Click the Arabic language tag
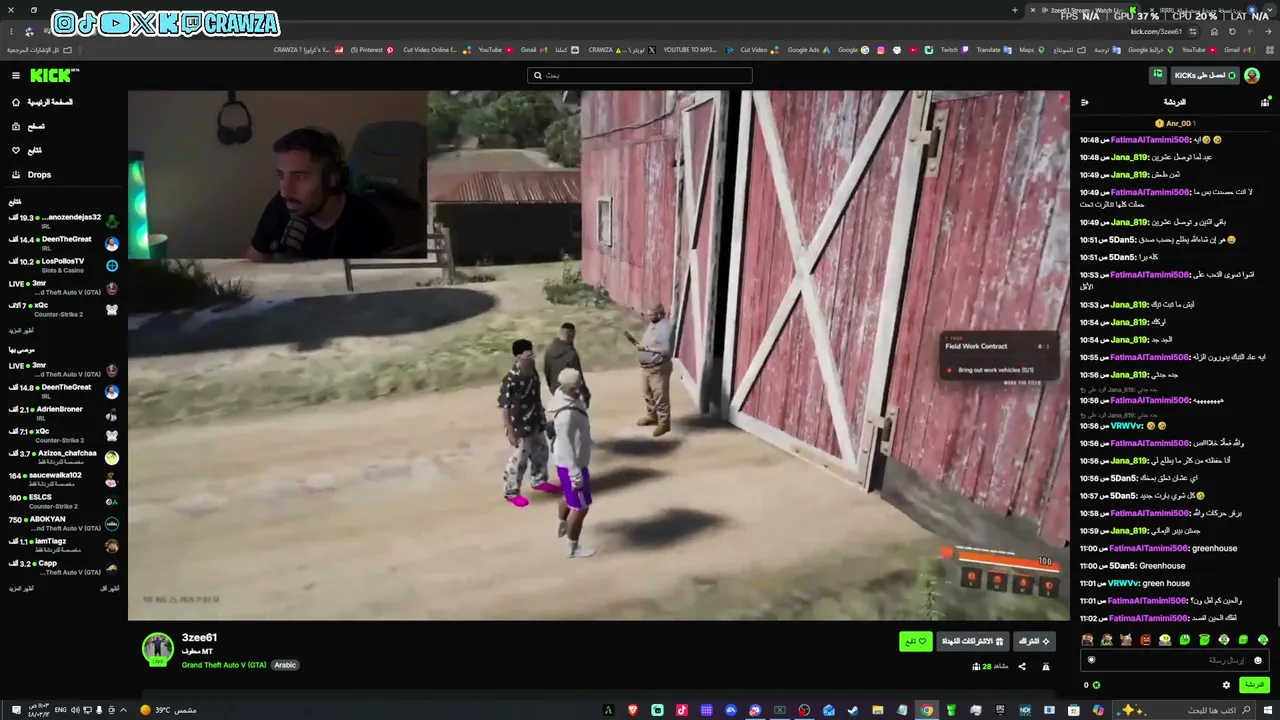Image resolution: width=1280 pixels, height=720 pixels. point(285,665)
